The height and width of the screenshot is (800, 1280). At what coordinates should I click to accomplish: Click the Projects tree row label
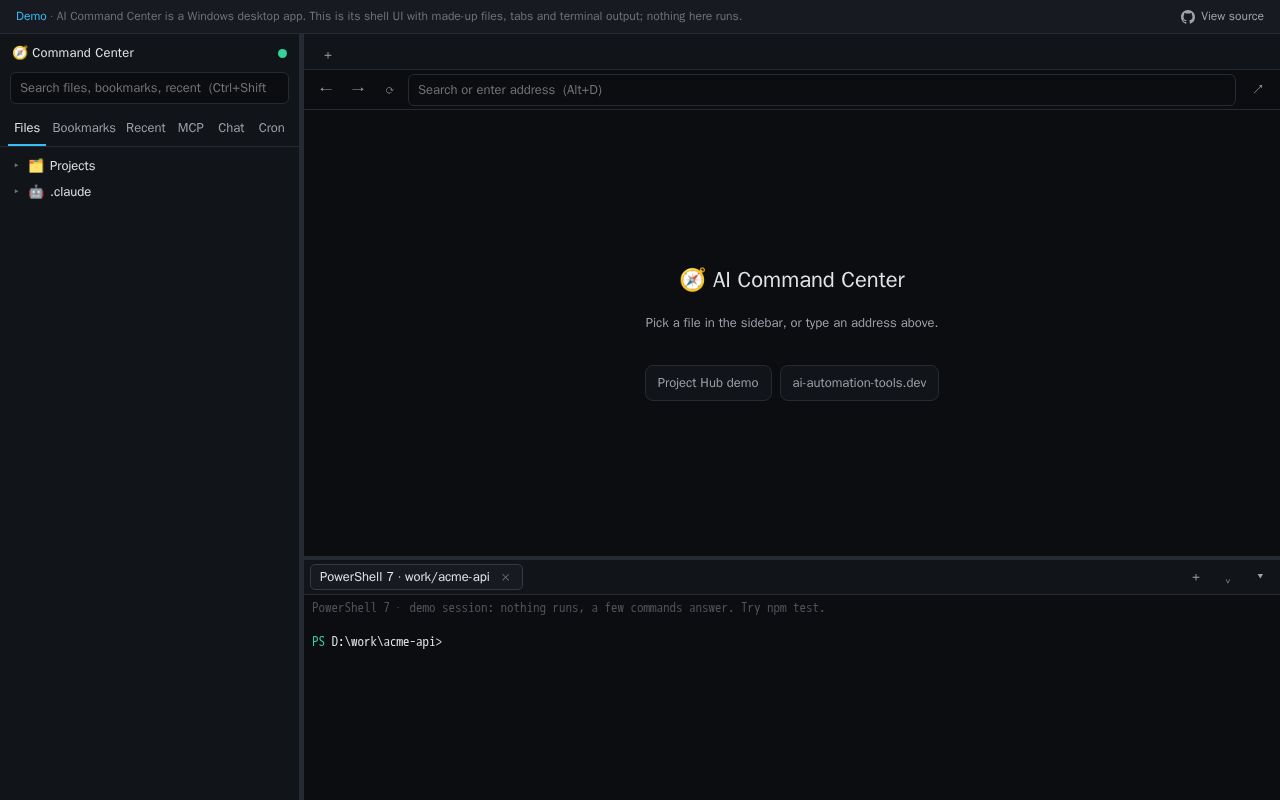point(72,166)
